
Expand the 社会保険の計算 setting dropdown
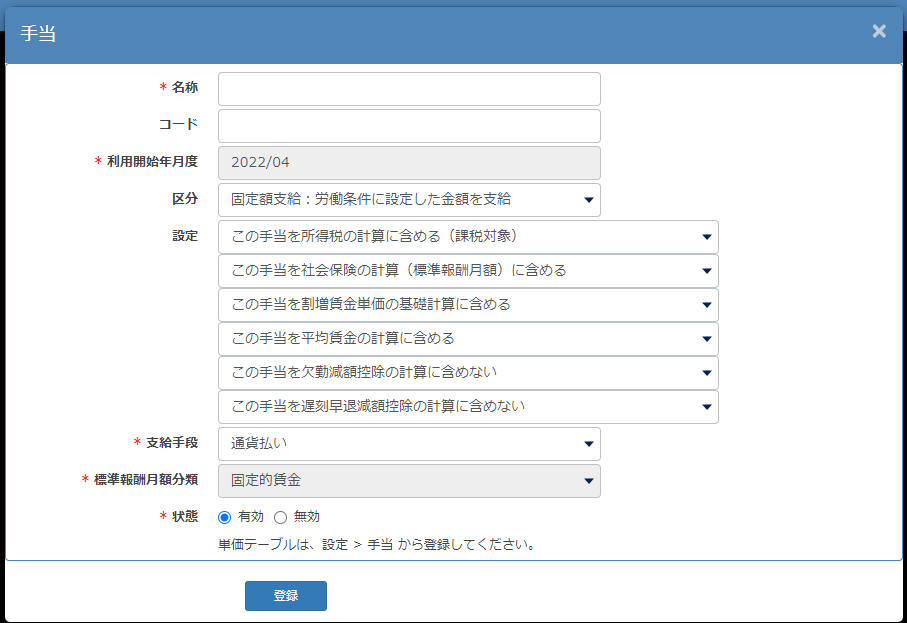pyautogui.click(x=468, y=271)
